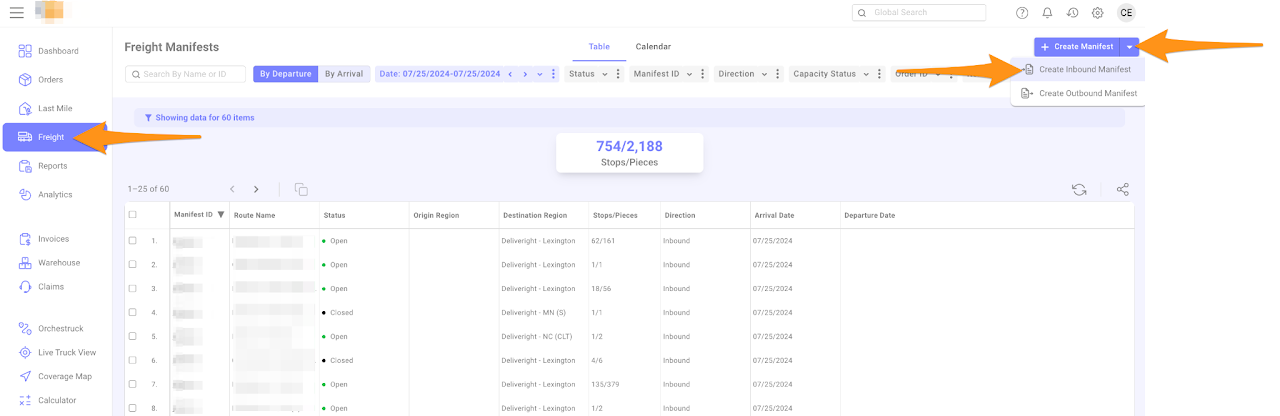Viewport: 1280px width, 416px height.
Task: Choose Create Inbound Manifest
Action: pyautogui.click(x=1076, y=70)
